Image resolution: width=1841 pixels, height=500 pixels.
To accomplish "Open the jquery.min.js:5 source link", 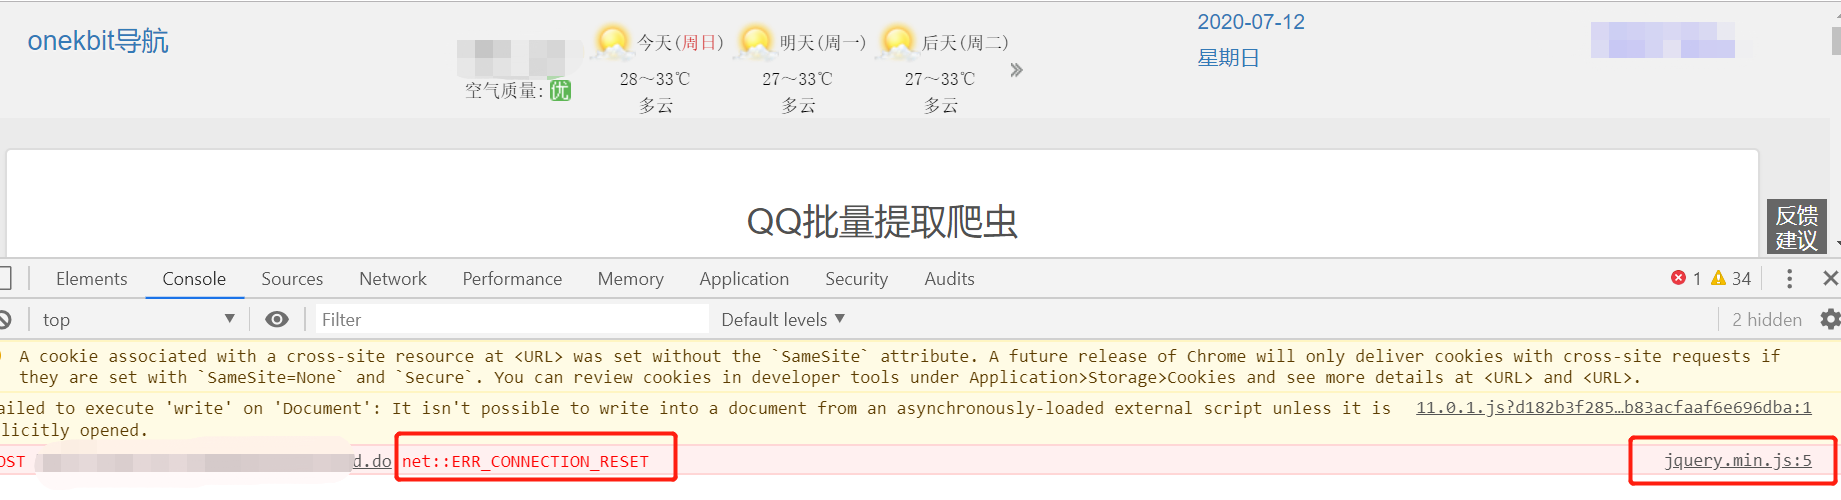I will 1737,460.
